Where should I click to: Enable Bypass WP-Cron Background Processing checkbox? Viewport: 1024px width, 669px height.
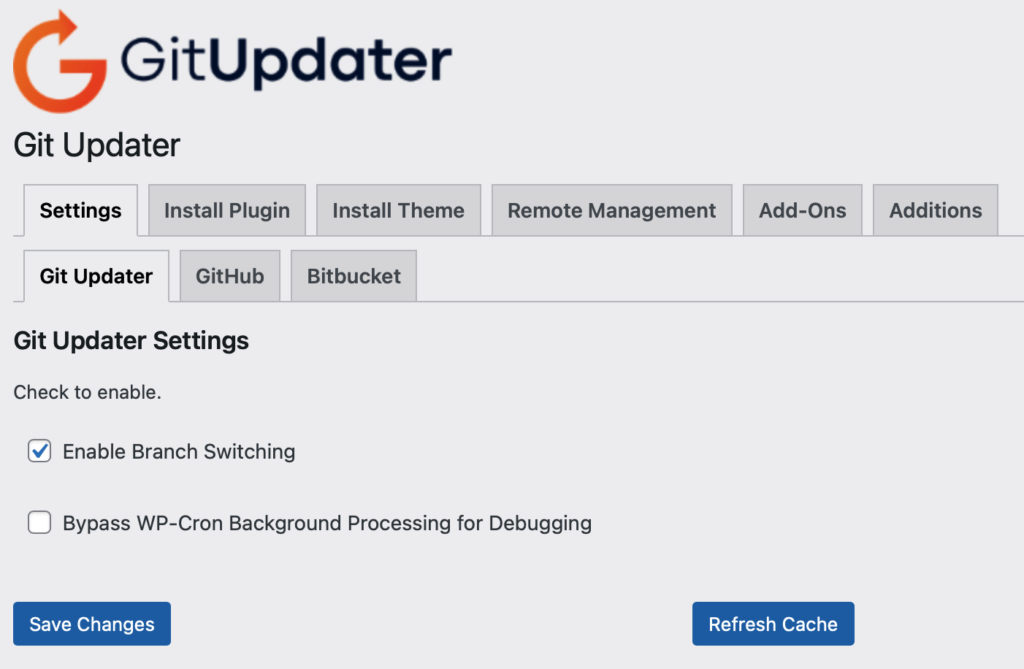(x=39, y=522)
